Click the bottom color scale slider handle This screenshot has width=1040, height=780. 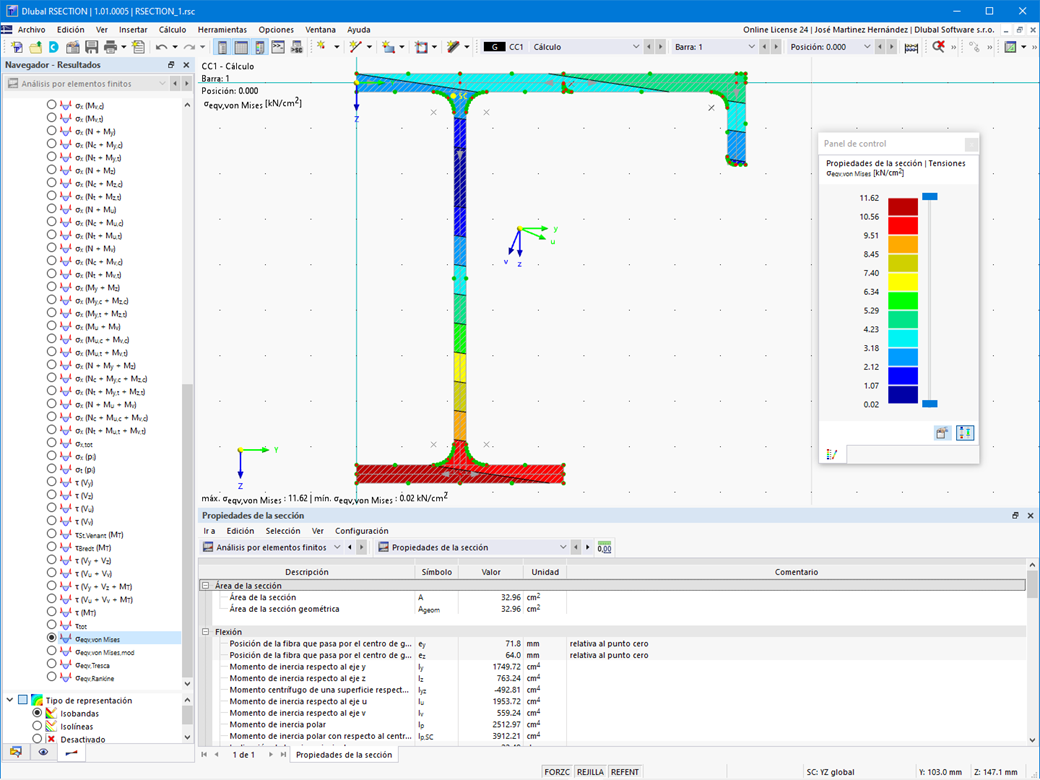click(x=930, y=403)
